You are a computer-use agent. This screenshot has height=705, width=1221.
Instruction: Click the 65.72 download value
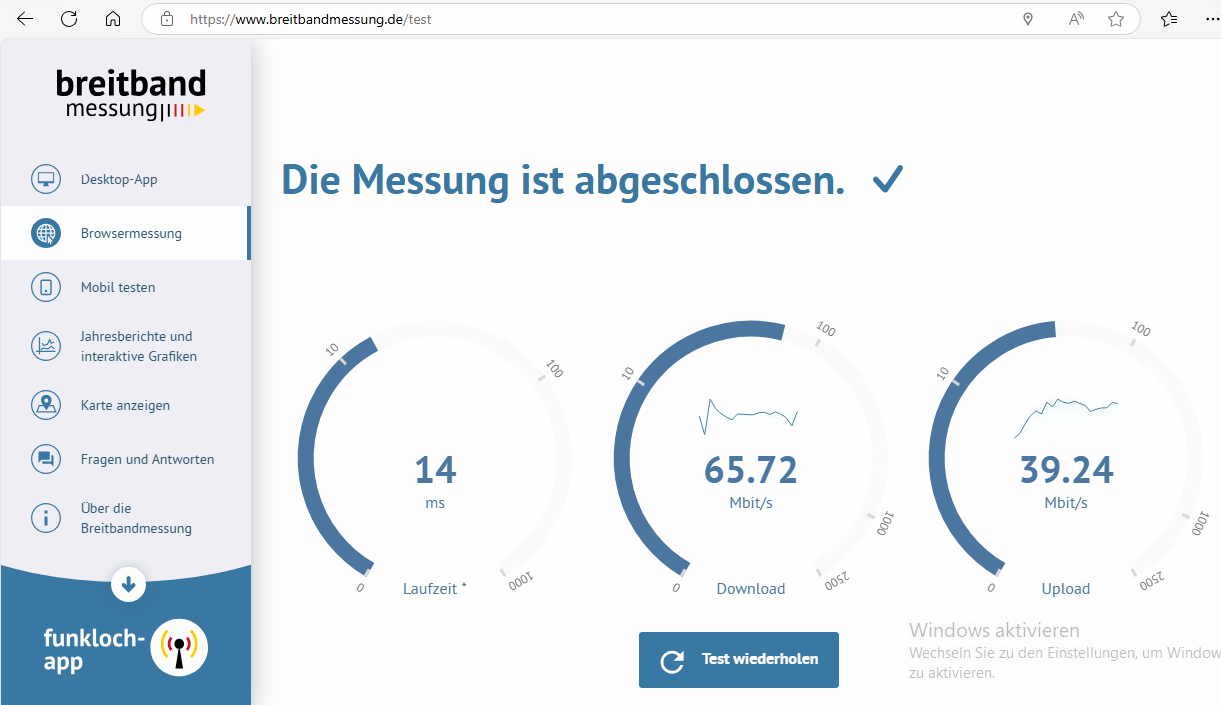pos(751,470)
